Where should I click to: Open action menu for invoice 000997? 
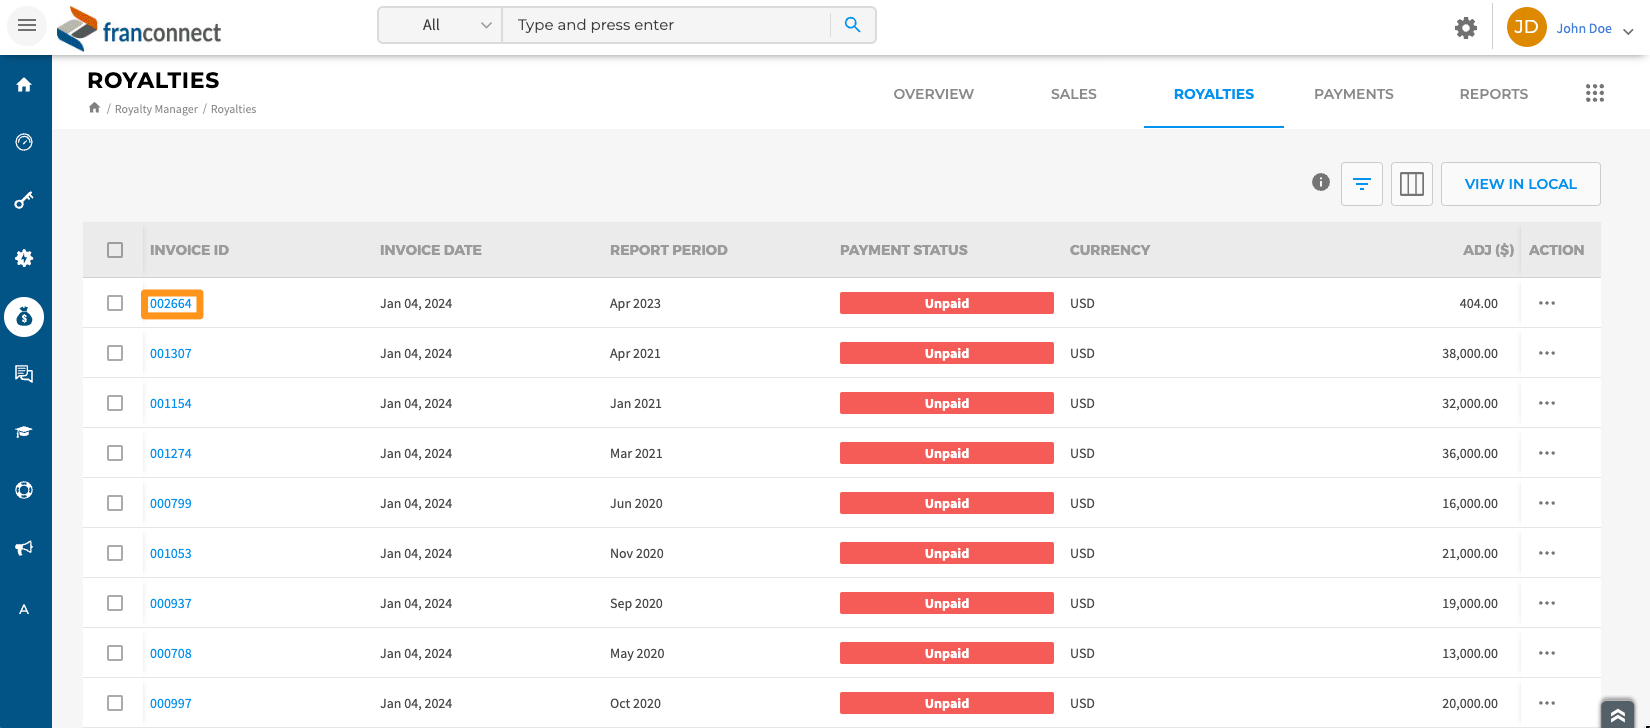point(1547,703)
